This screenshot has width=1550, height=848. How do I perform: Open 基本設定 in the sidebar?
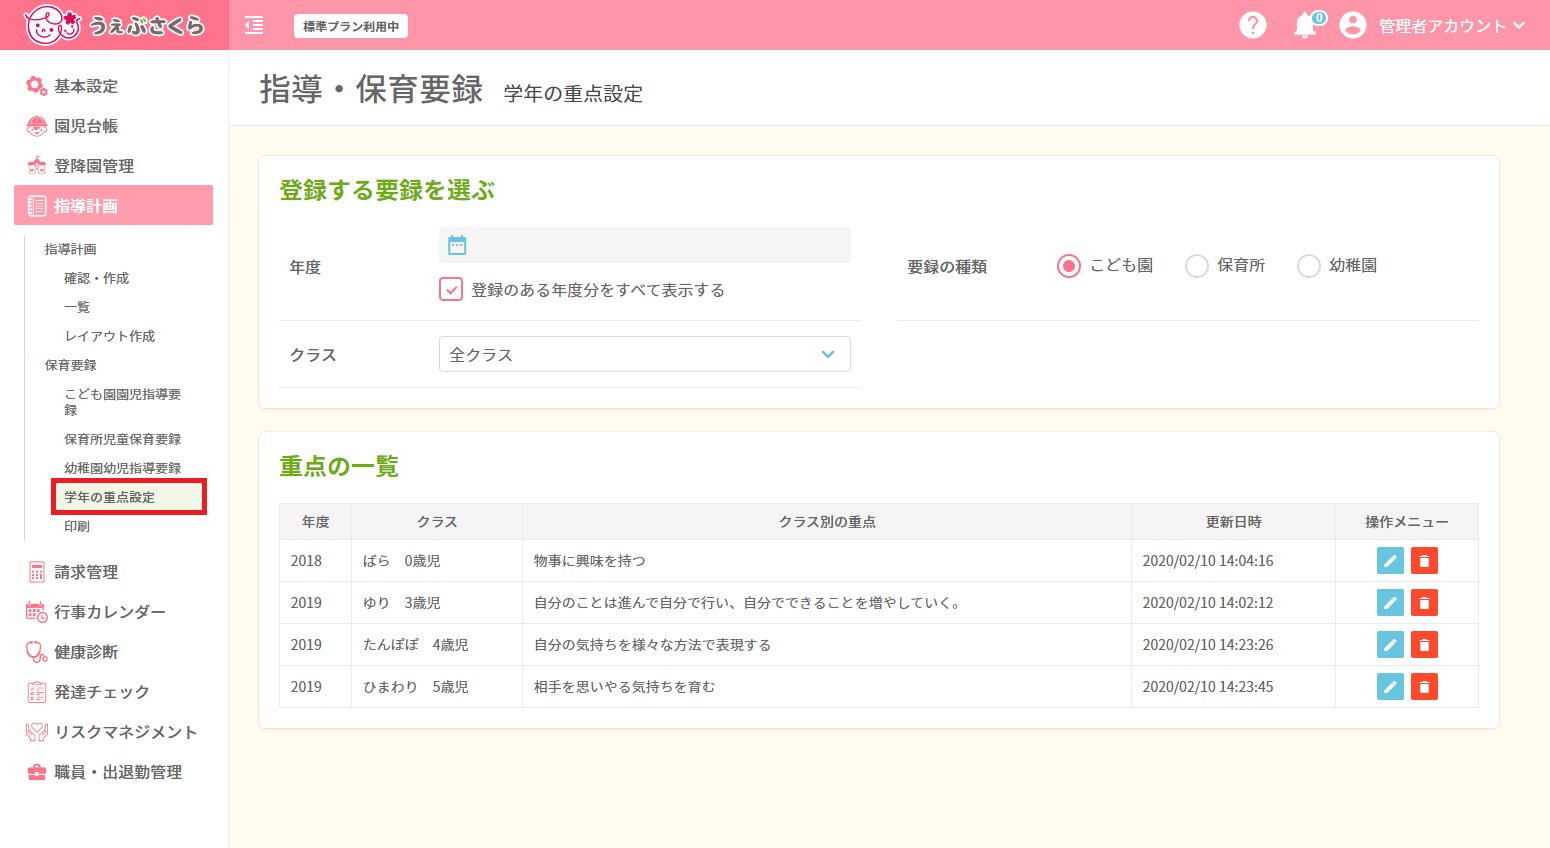click(86, 86)
